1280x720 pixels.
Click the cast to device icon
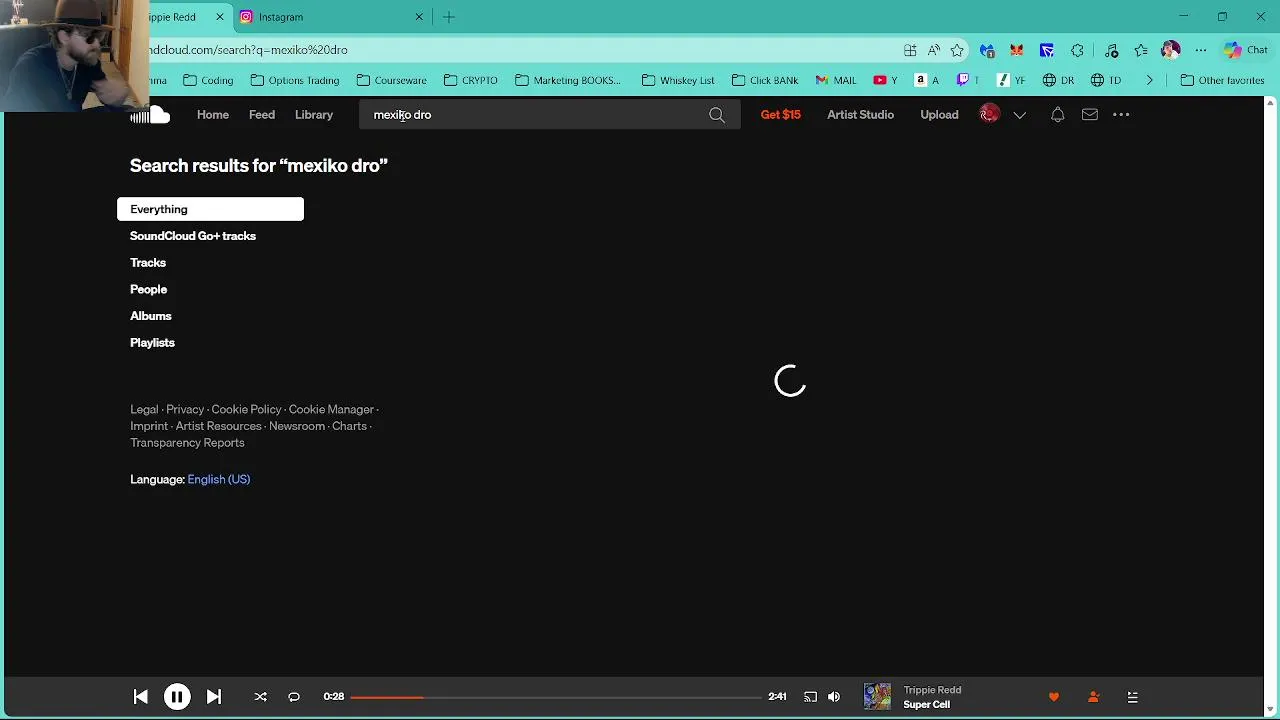[810, 697]
